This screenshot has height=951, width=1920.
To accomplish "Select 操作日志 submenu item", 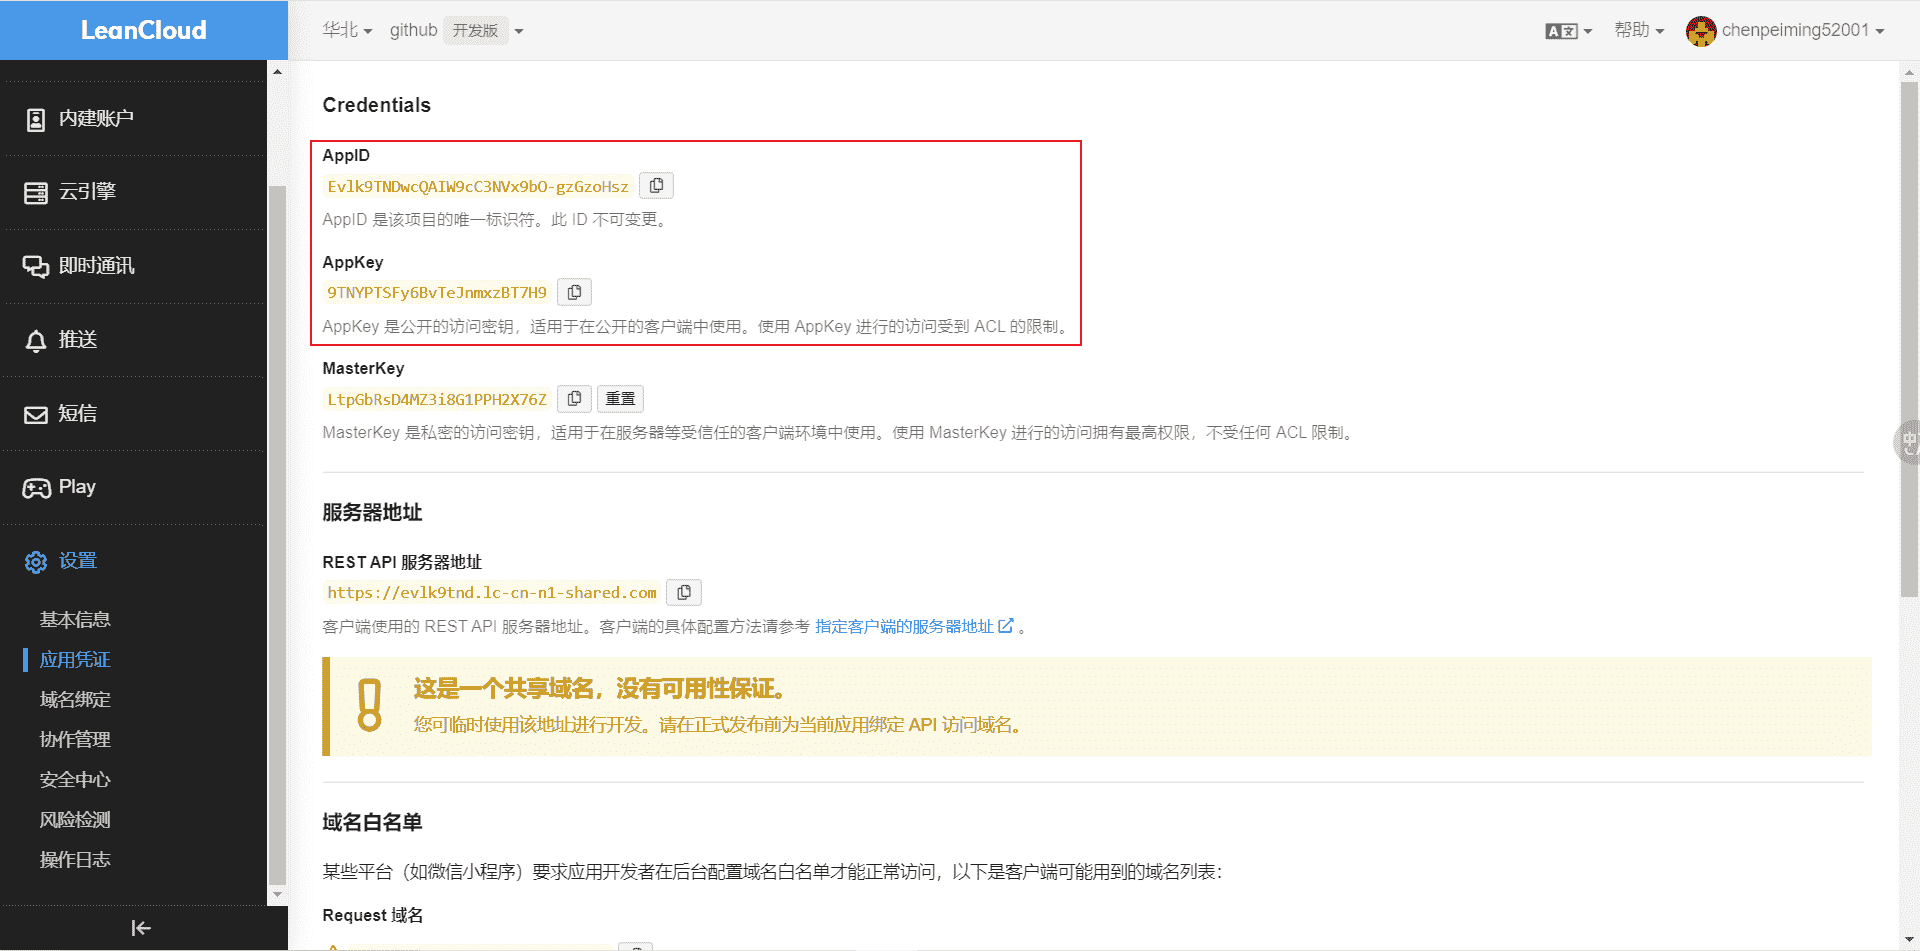I will coord(75,860).
